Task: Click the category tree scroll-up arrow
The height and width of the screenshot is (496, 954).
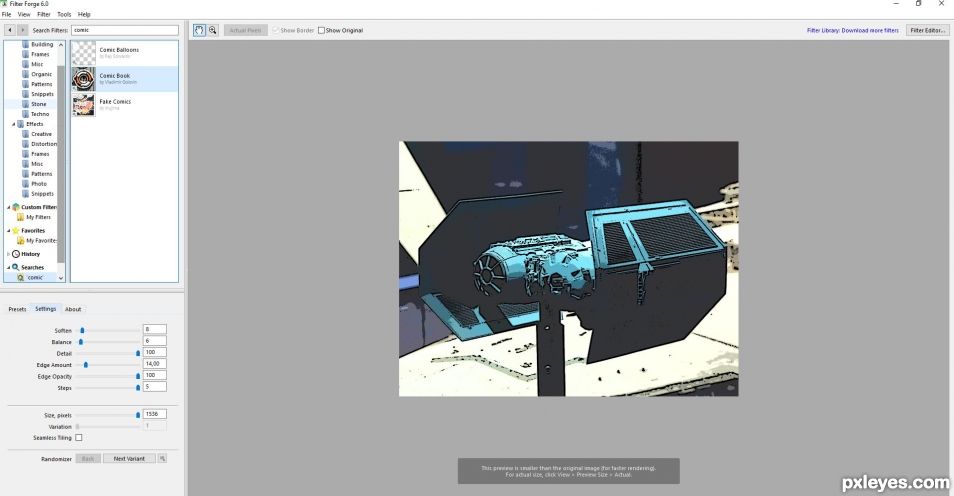Action: pyautogui.click(x=61, y=44)
